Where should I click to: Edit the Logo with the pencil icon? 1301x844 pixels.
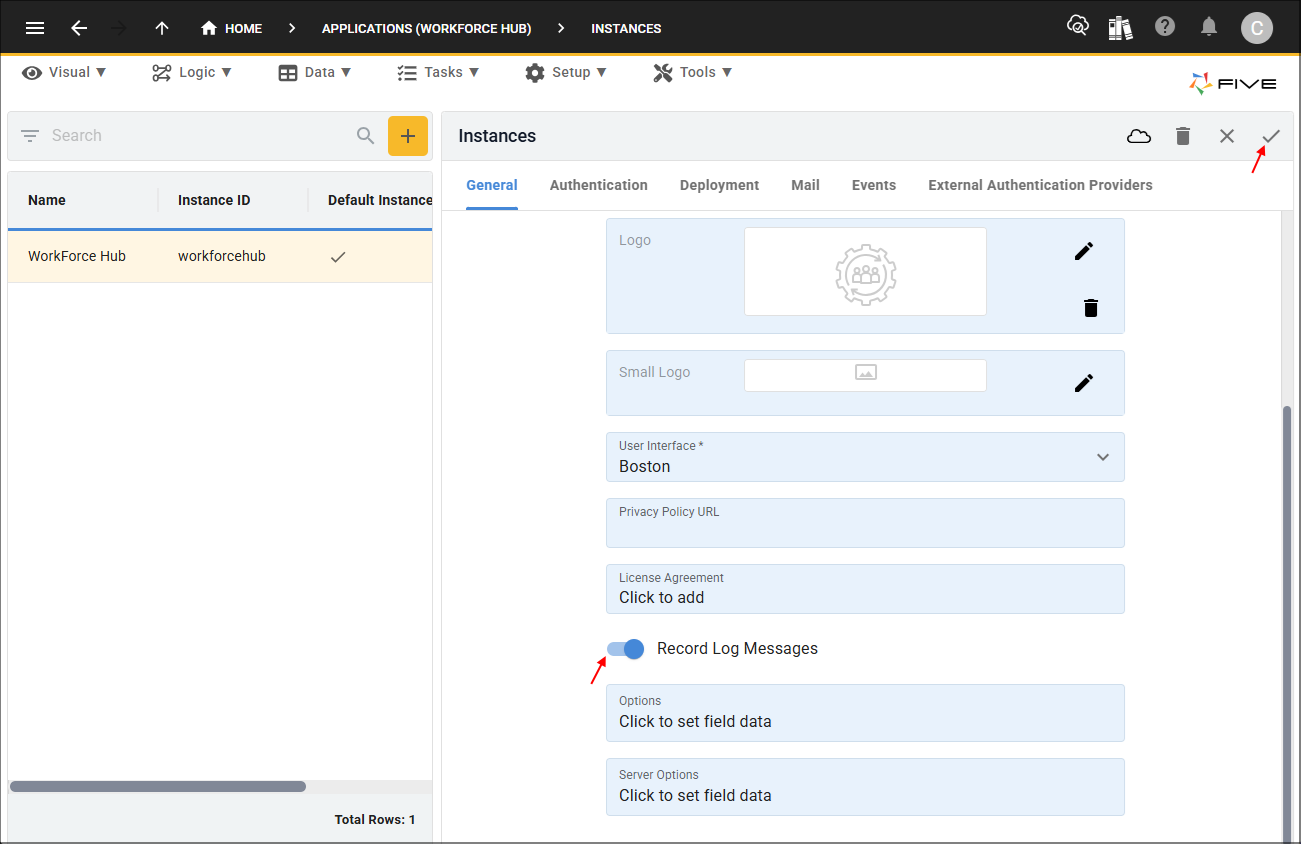1084,251
